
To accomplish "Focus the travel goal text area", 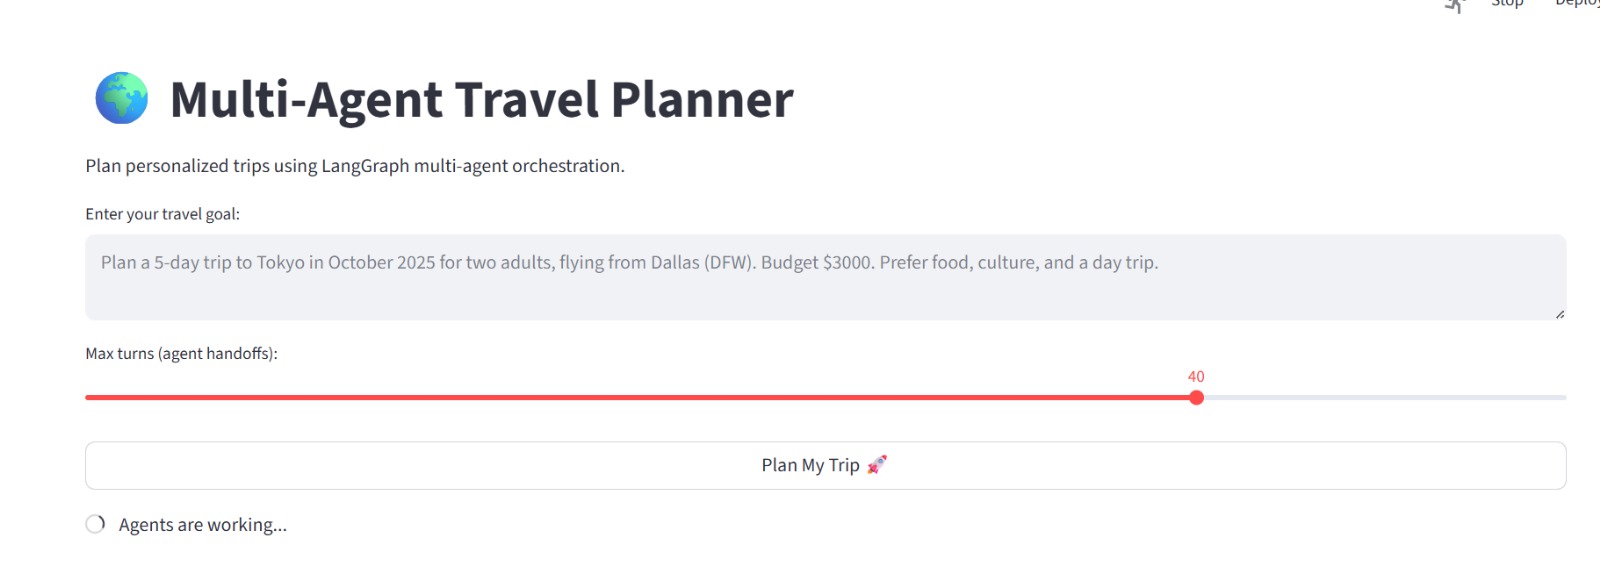I will point(825,277).
